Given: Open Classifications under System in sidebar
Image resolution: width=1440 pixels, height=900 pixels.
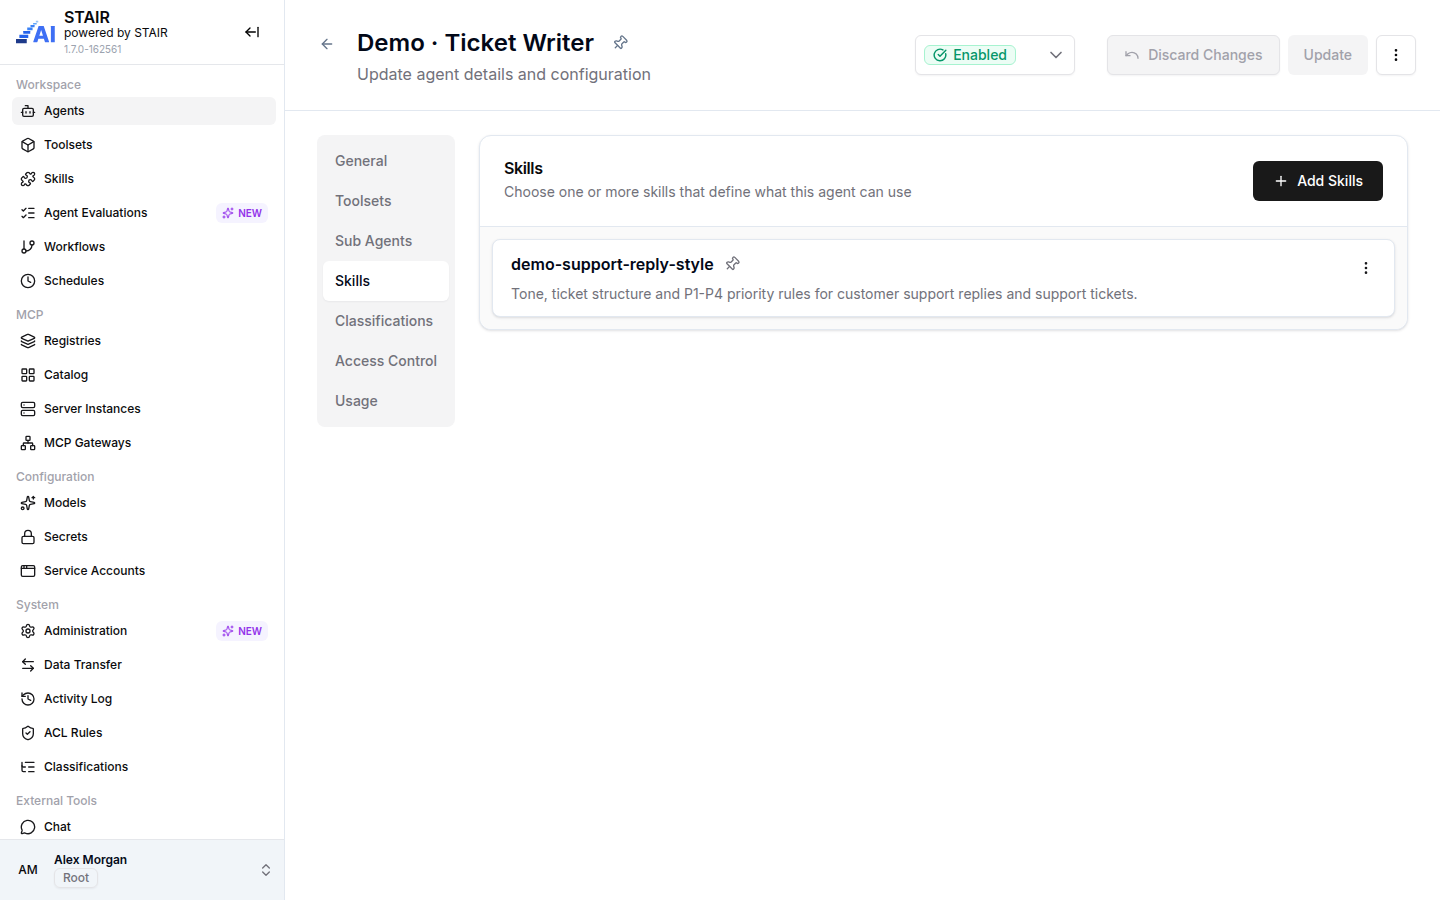Looking at the screenshot, I should (144, 767).
